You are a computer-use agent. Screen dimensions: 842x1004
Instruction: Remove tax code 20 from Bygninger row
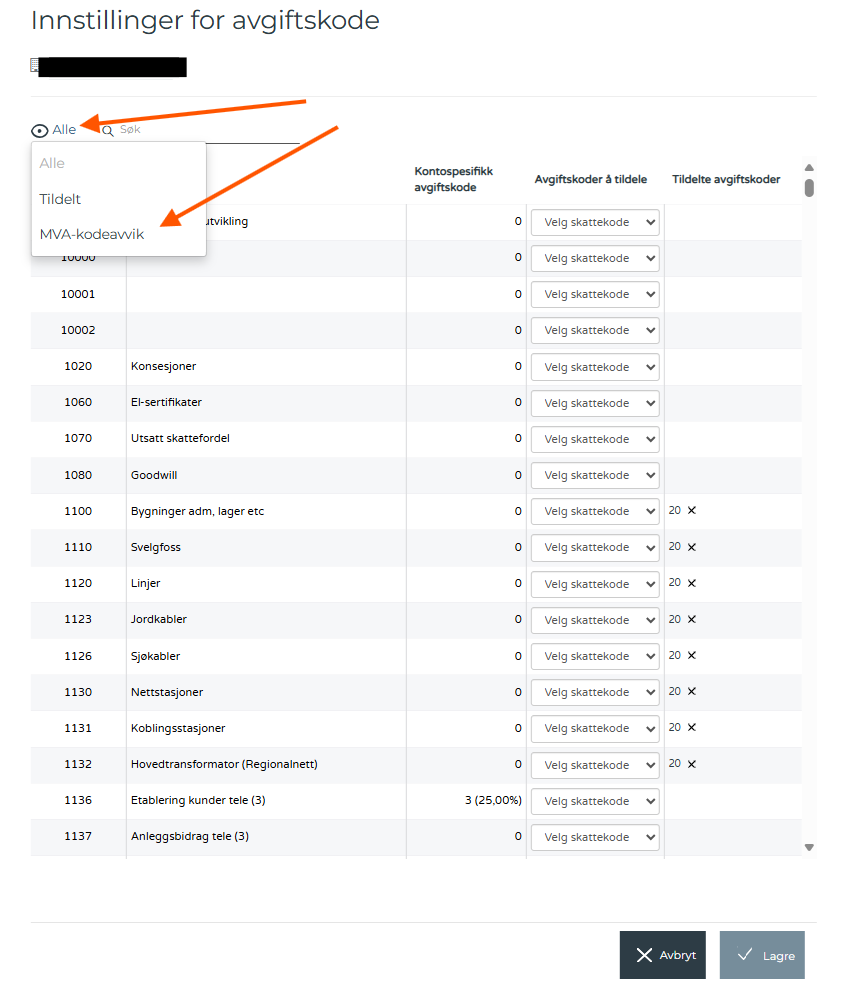tap(692, 510)
